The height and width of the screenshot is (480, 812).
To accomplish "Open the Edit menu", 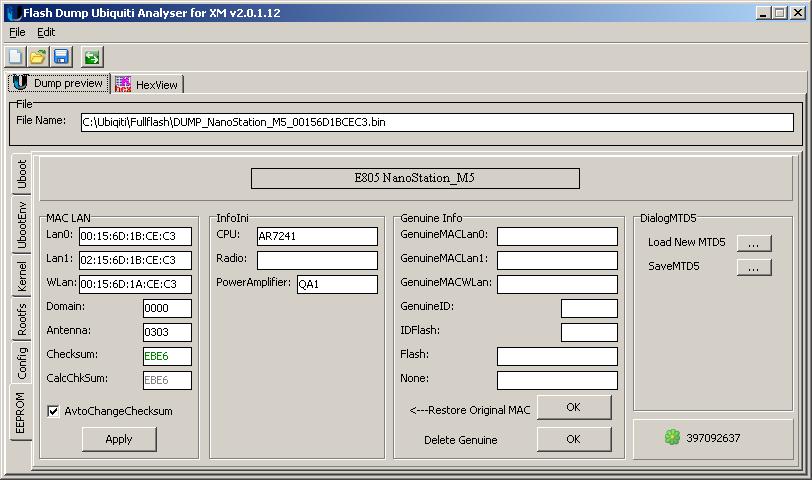I will 46,32.
